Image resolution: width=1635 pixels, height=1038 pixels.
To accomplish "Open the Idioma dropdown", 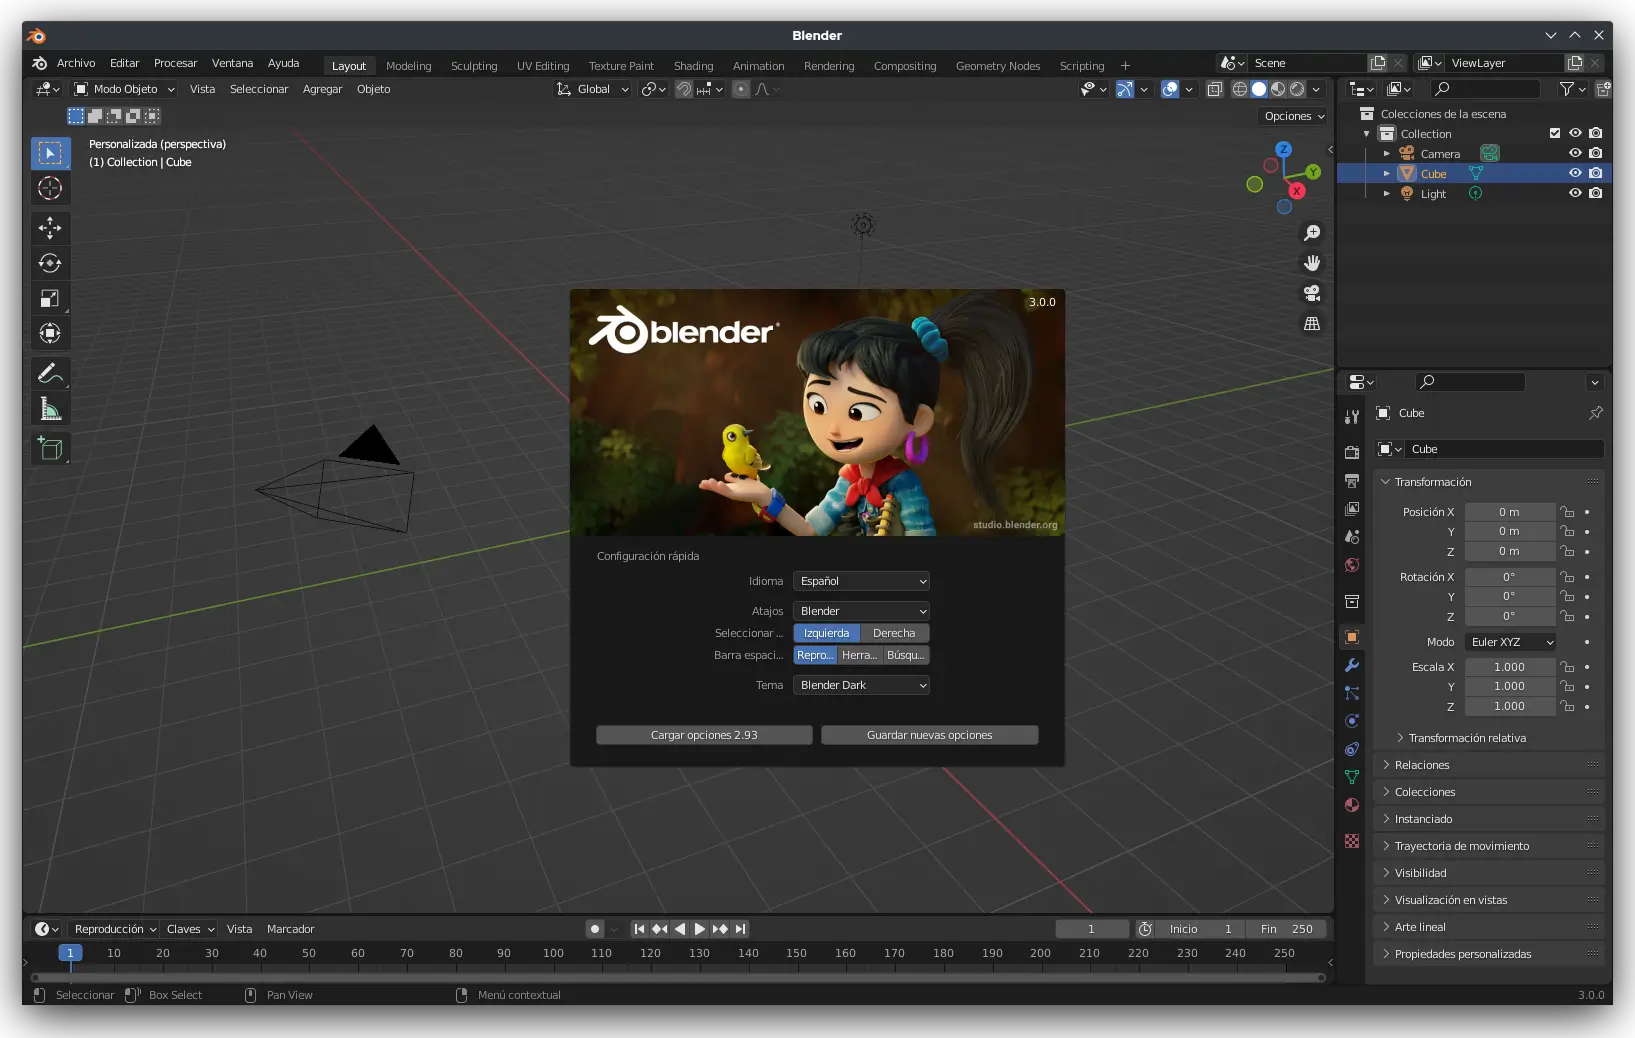I will pyautogui.click(x=861, y=581).
